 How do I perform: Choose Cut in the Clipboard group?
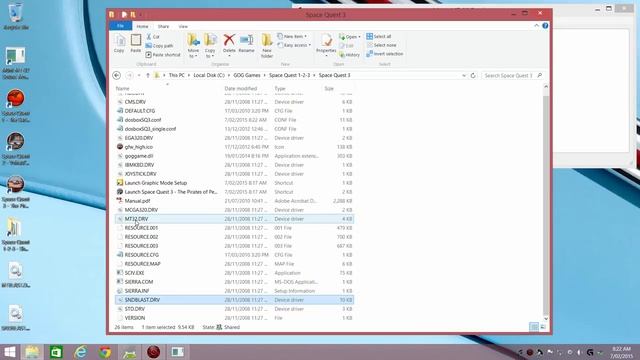pyautogui.click(x=153, y=37)
